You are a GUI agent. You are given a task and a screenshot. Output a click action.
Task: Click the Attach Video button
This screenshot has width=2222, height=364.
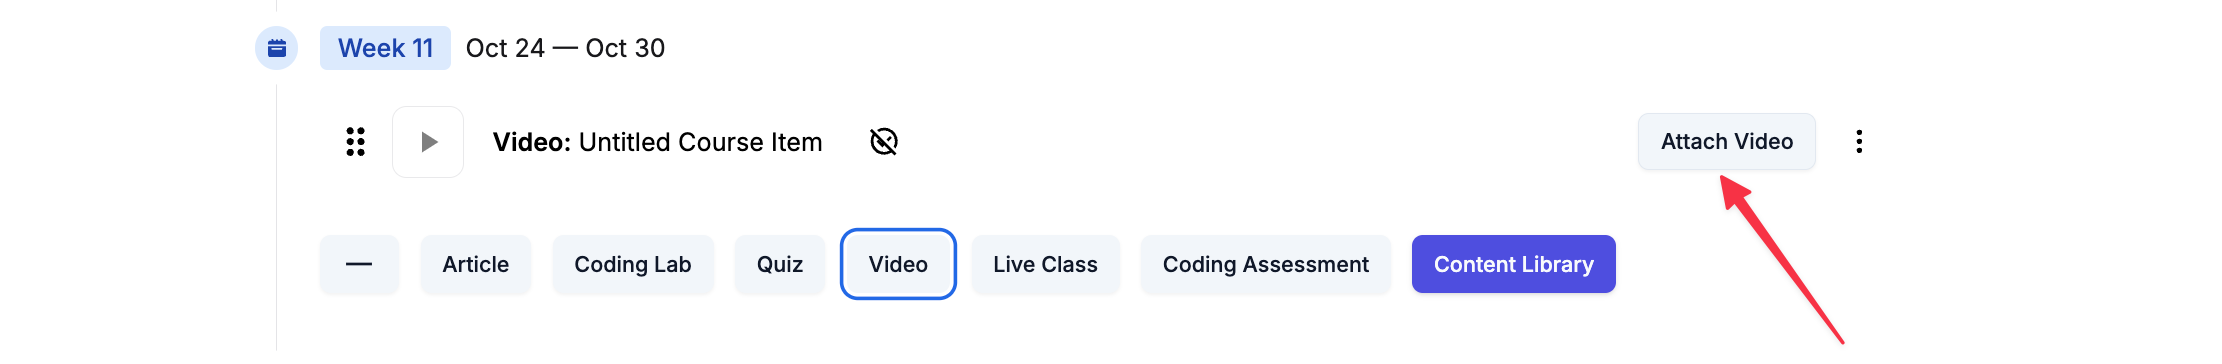coord(1727,142)
